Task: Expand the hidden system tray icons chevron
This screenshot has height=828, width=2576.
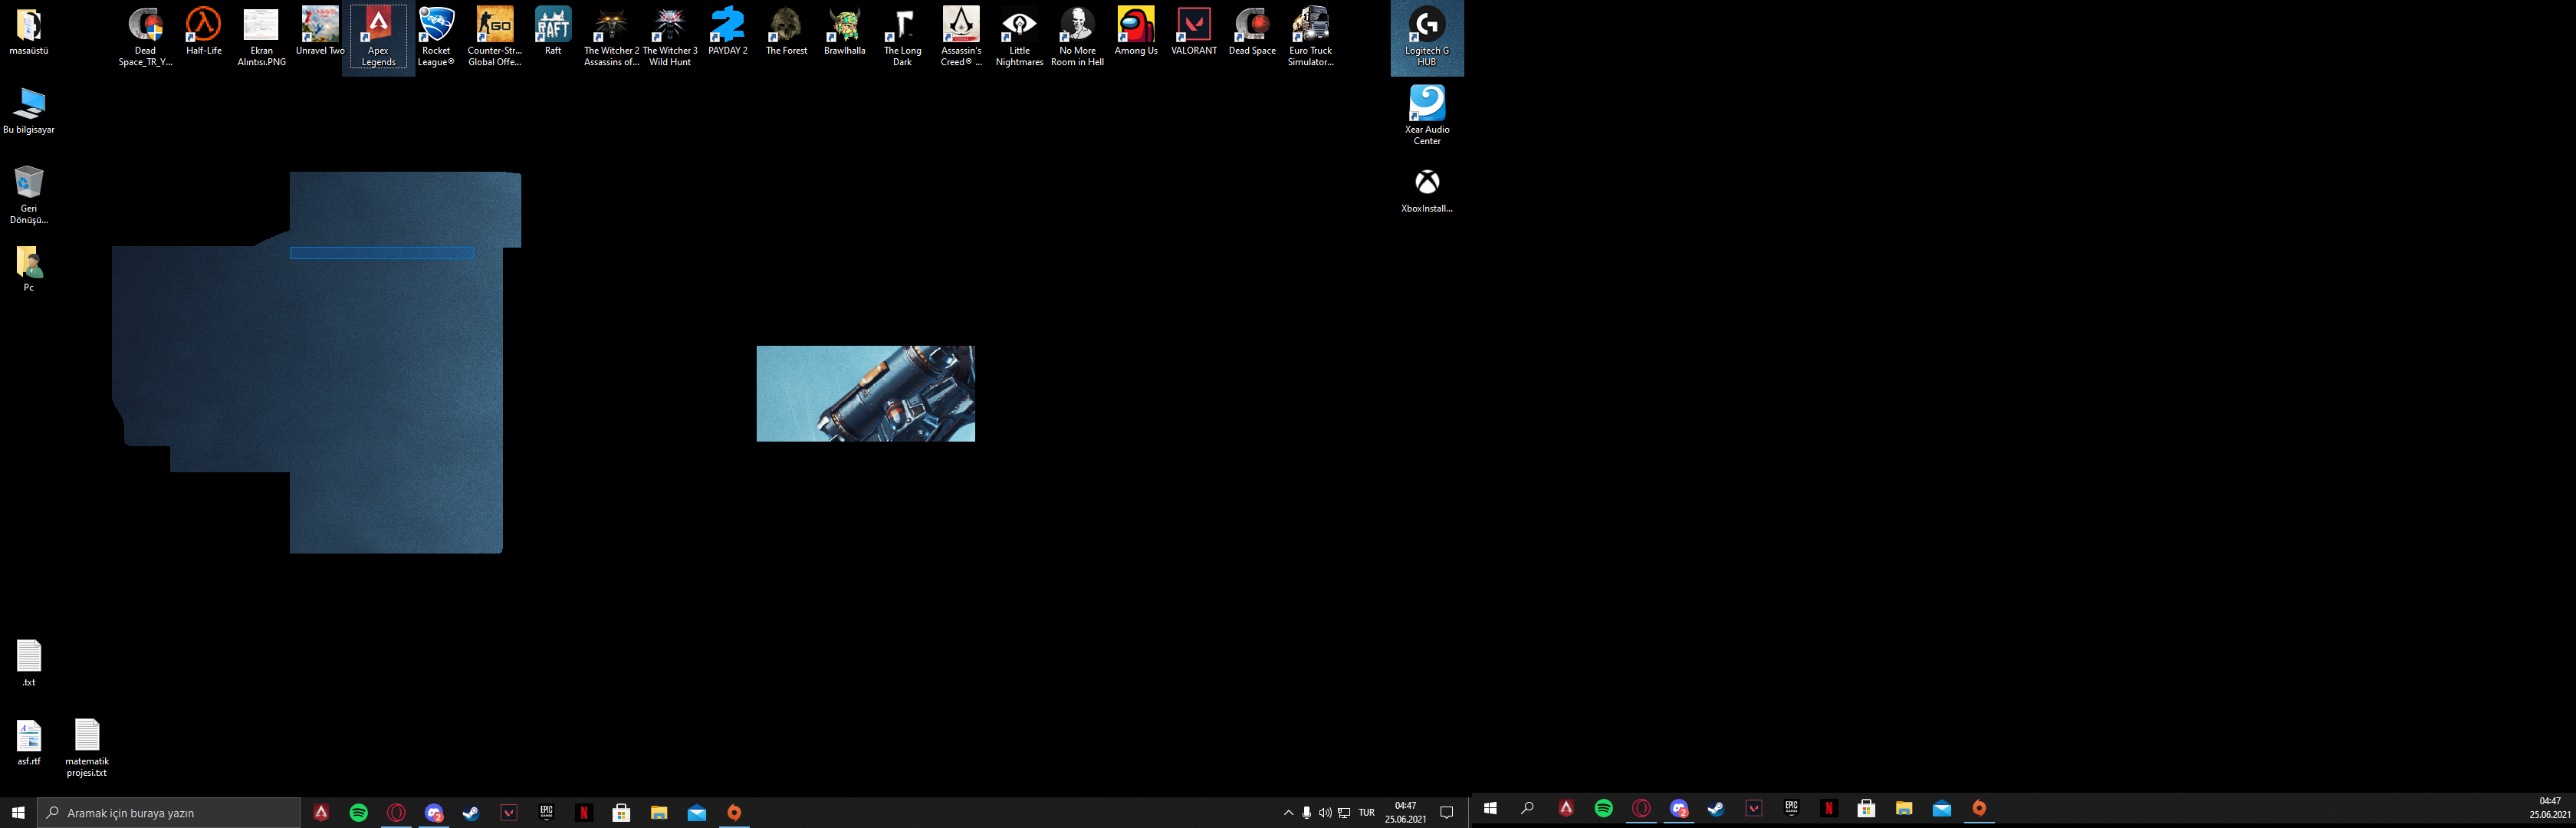Action: pos(1288,813)
